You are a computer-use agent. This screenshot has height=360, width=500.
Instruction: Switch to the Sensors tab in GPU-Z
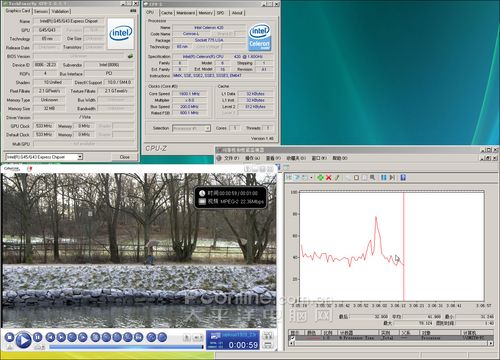pos(41,11)
